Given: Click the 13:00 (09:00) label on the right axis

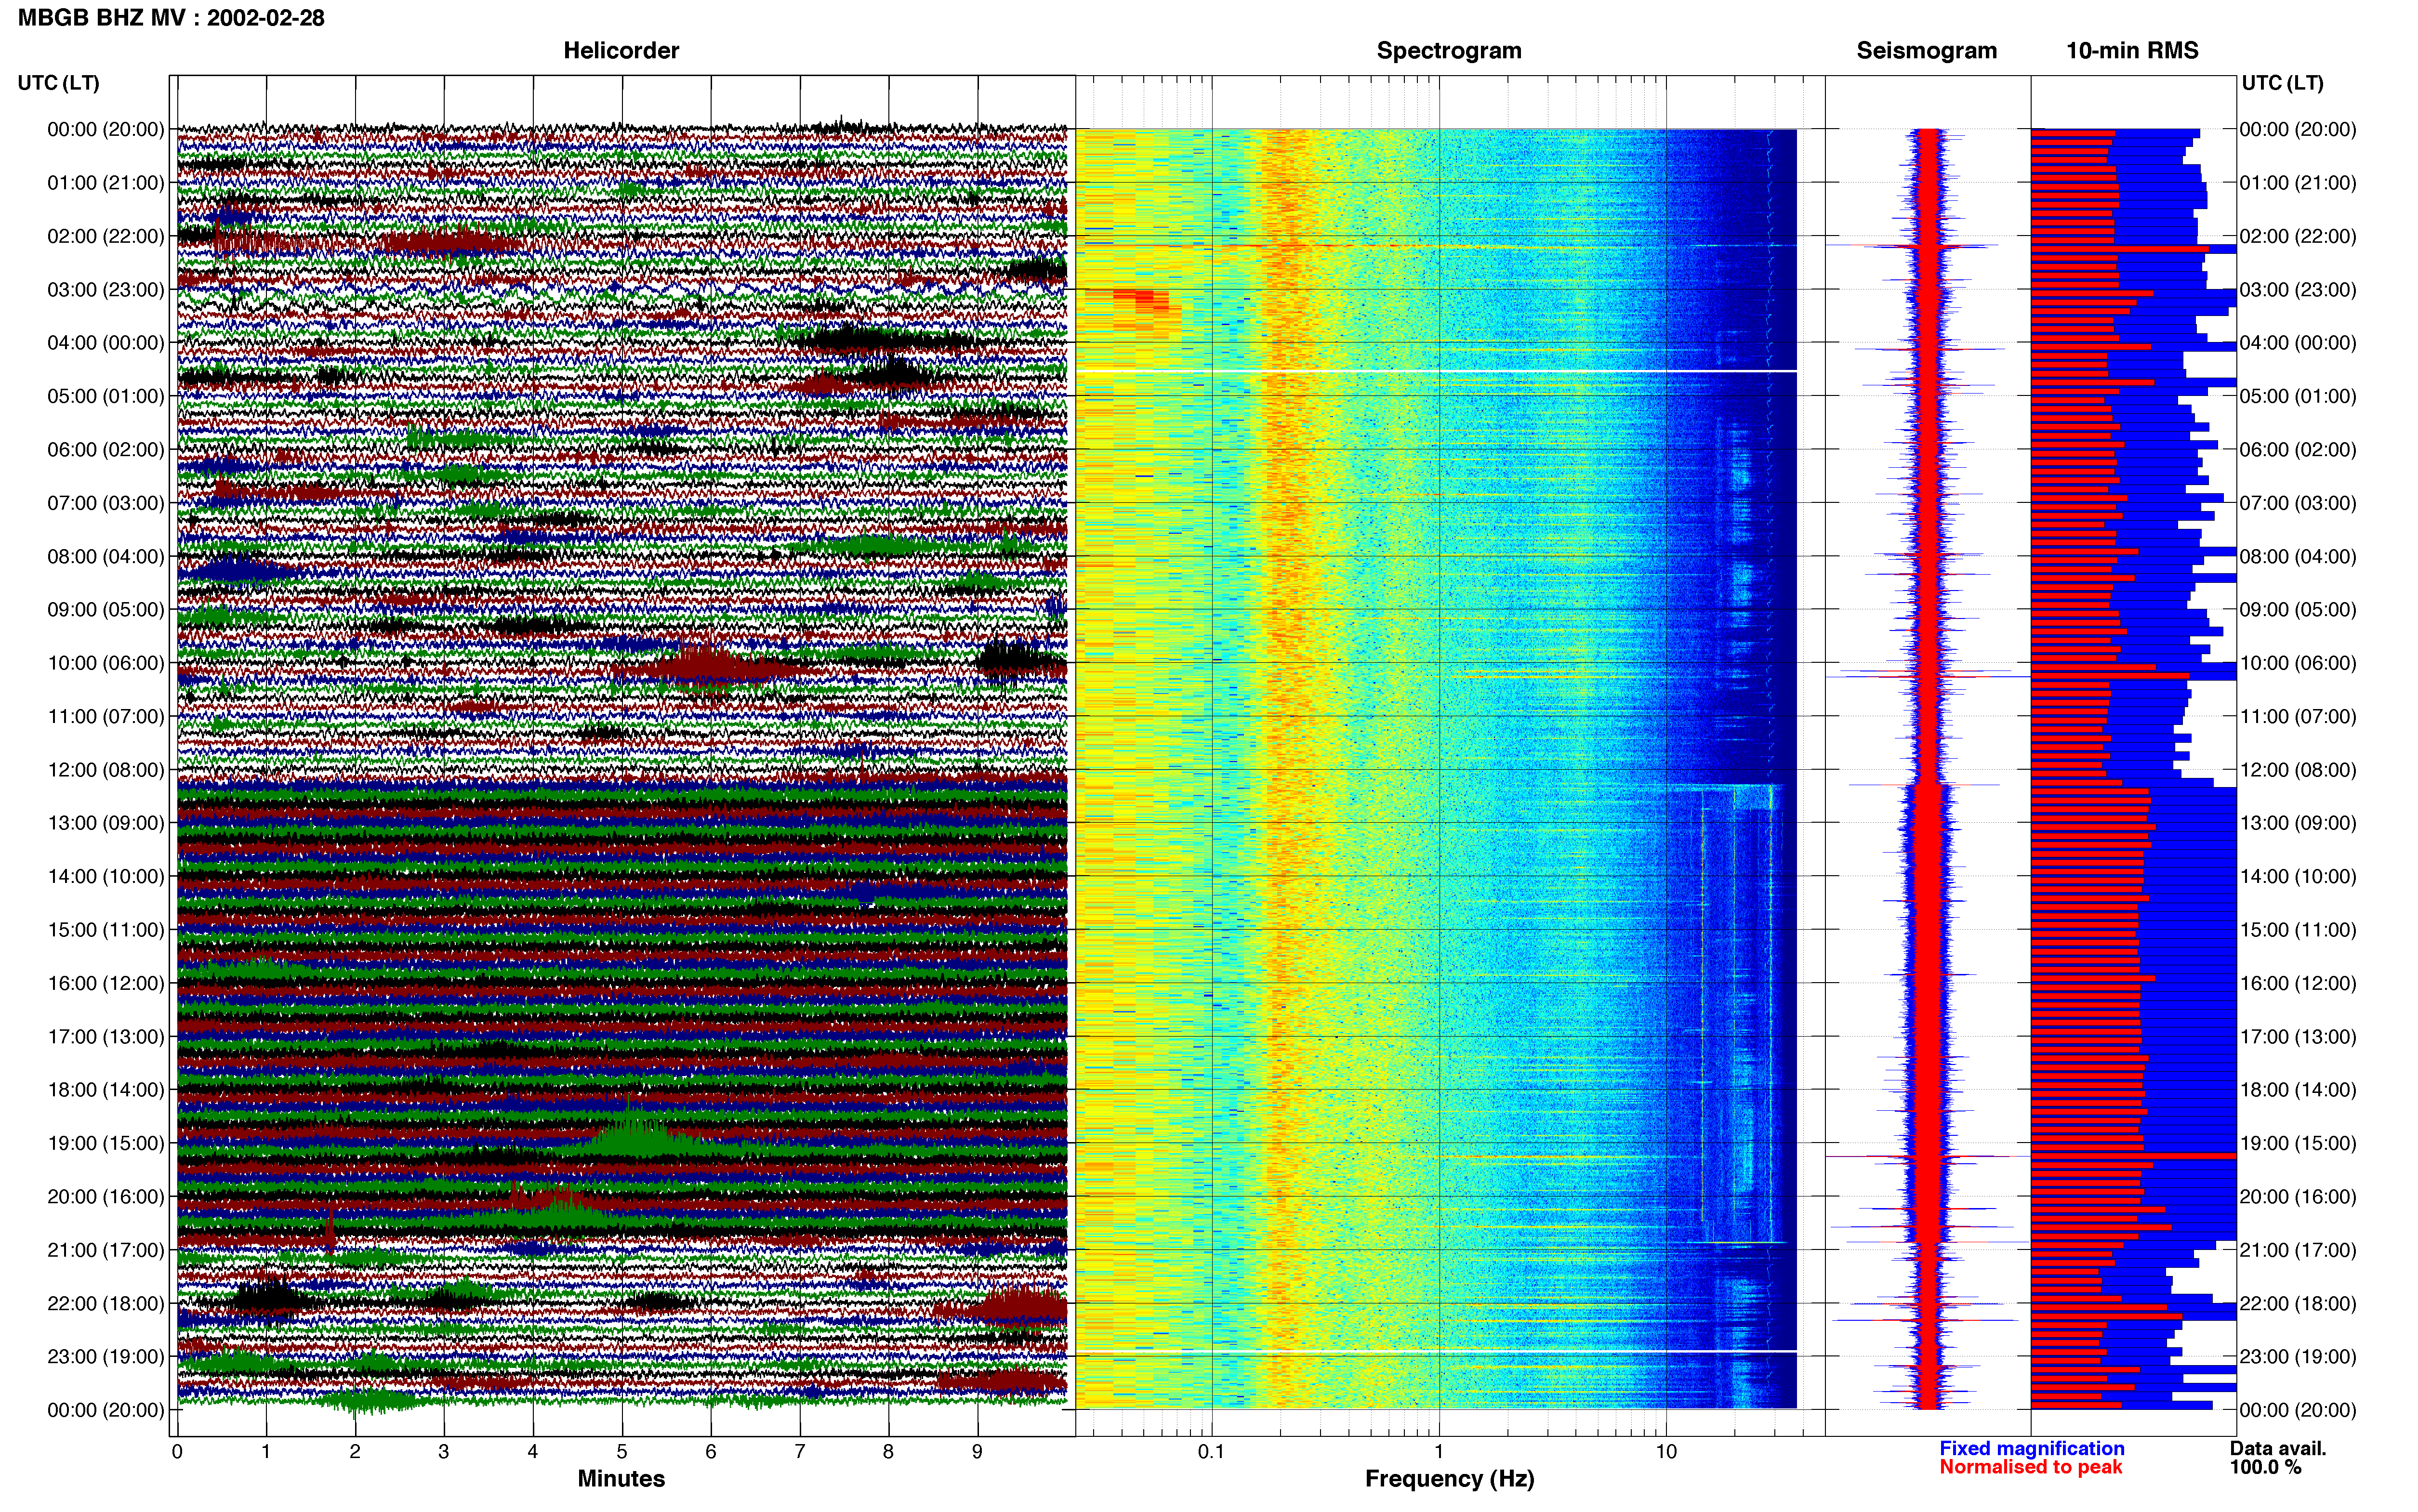Looking at the screenshot, I should [2298, 823].
